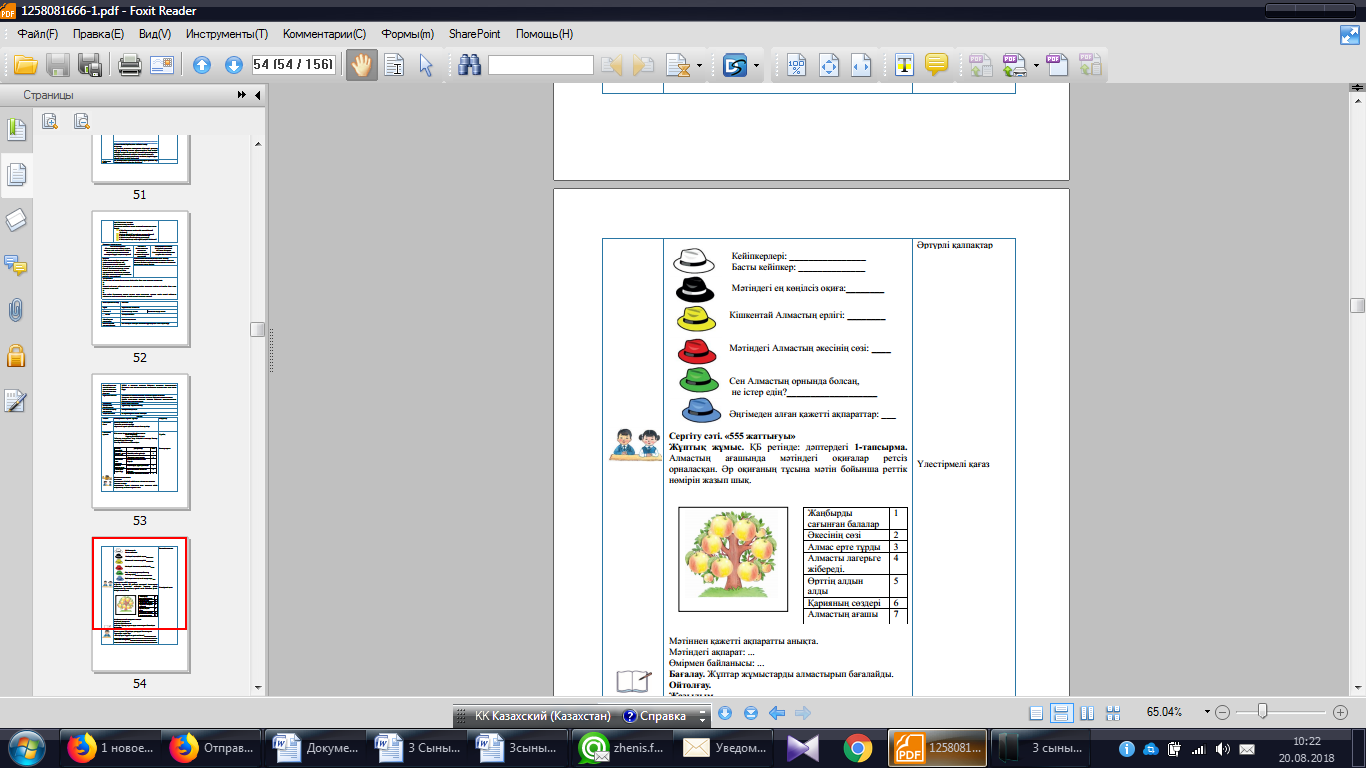The width and height of the screenshot is (1366, 768).
Task: Choose the arrow Select Annotation tool
Action: [x=427, y=65]
